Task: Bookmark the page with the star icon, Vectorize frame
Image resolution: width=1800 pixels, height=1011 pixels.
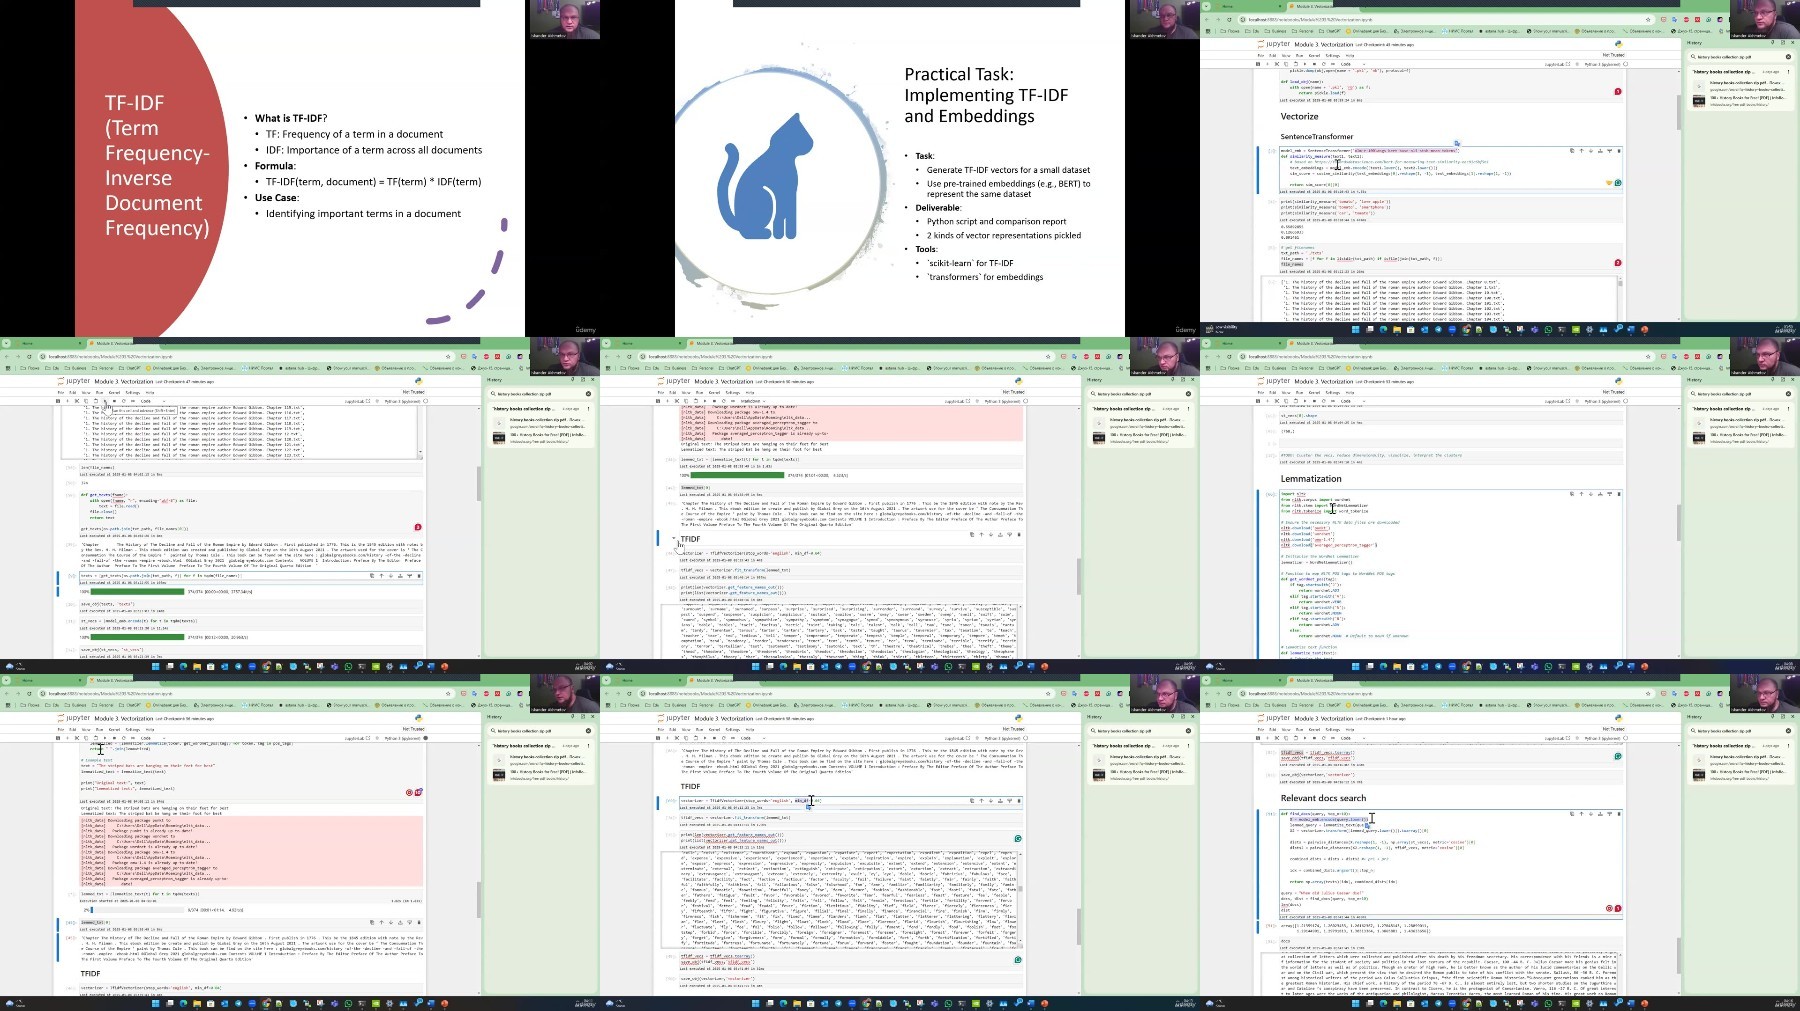Action: coord(1648,20)
